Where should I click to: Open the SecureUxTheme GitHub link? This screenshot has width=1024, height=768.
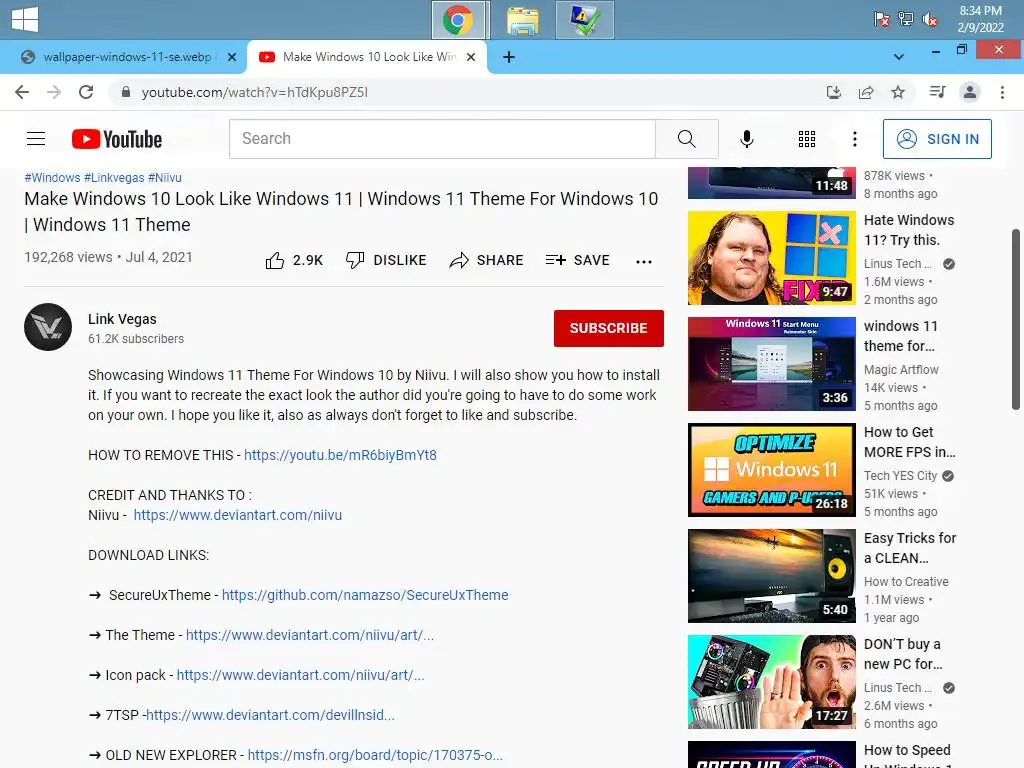coord(365,595)
